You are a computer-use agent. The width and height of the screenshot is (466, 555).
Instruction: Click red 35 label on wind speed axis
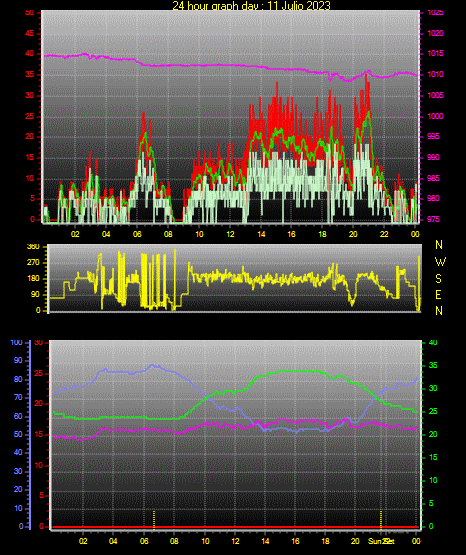(30, 75)
